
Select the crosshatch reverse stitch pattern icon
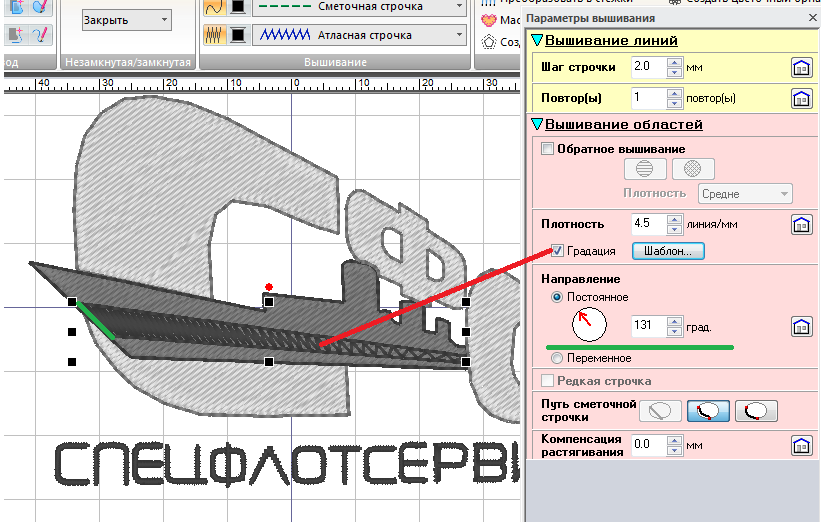[693, 169]
